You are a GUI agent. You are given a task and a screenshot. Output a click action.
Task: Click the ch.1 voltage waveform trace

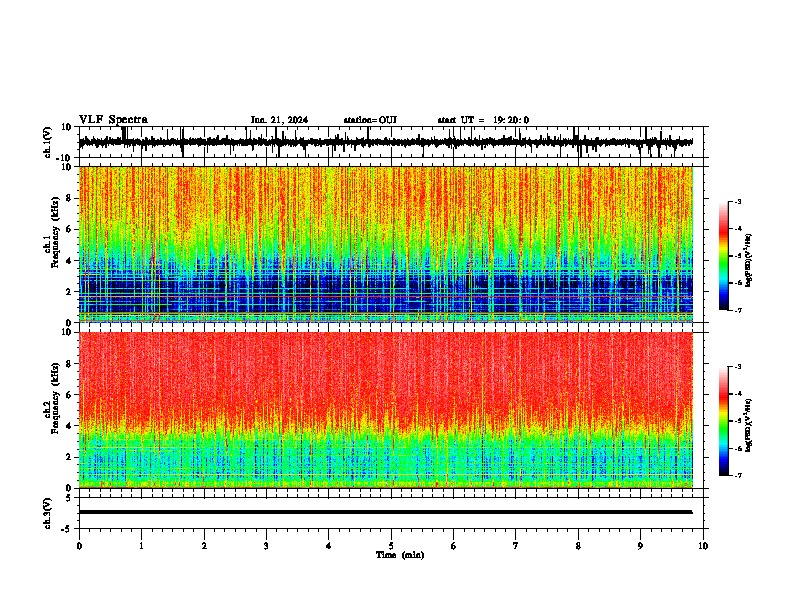point(385,143)
